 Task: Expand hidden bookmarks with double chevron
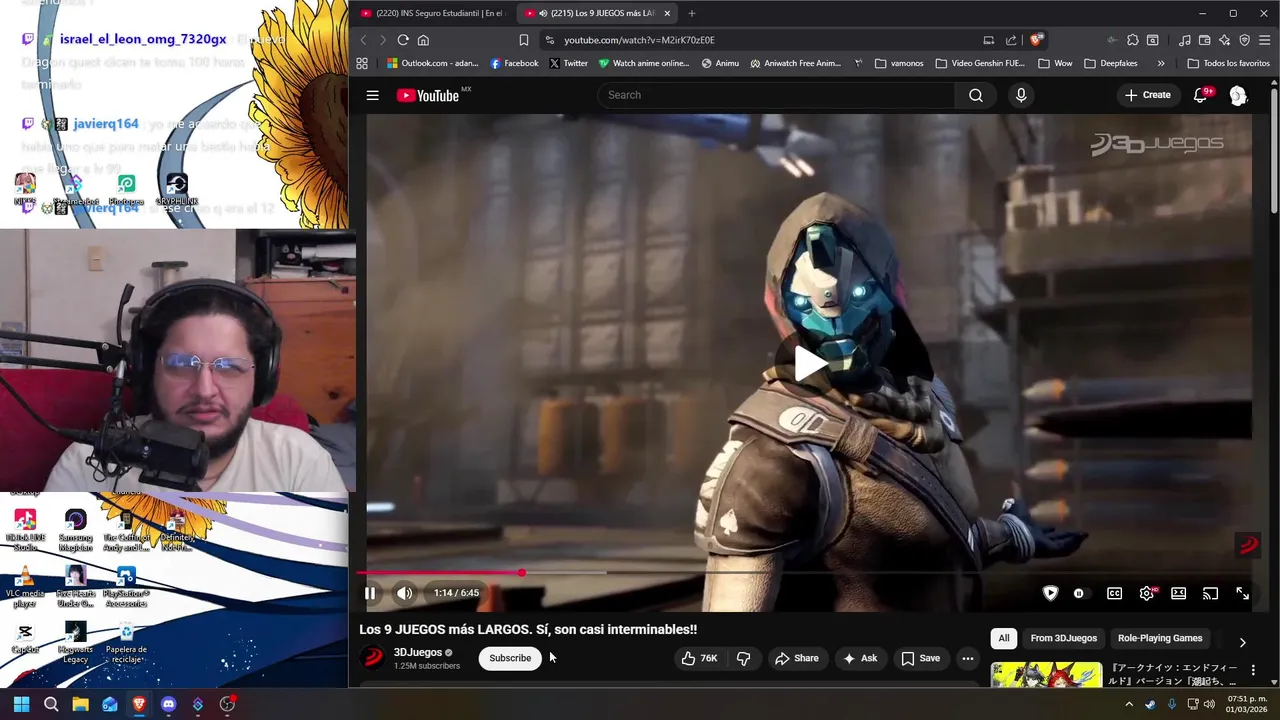1161,63
